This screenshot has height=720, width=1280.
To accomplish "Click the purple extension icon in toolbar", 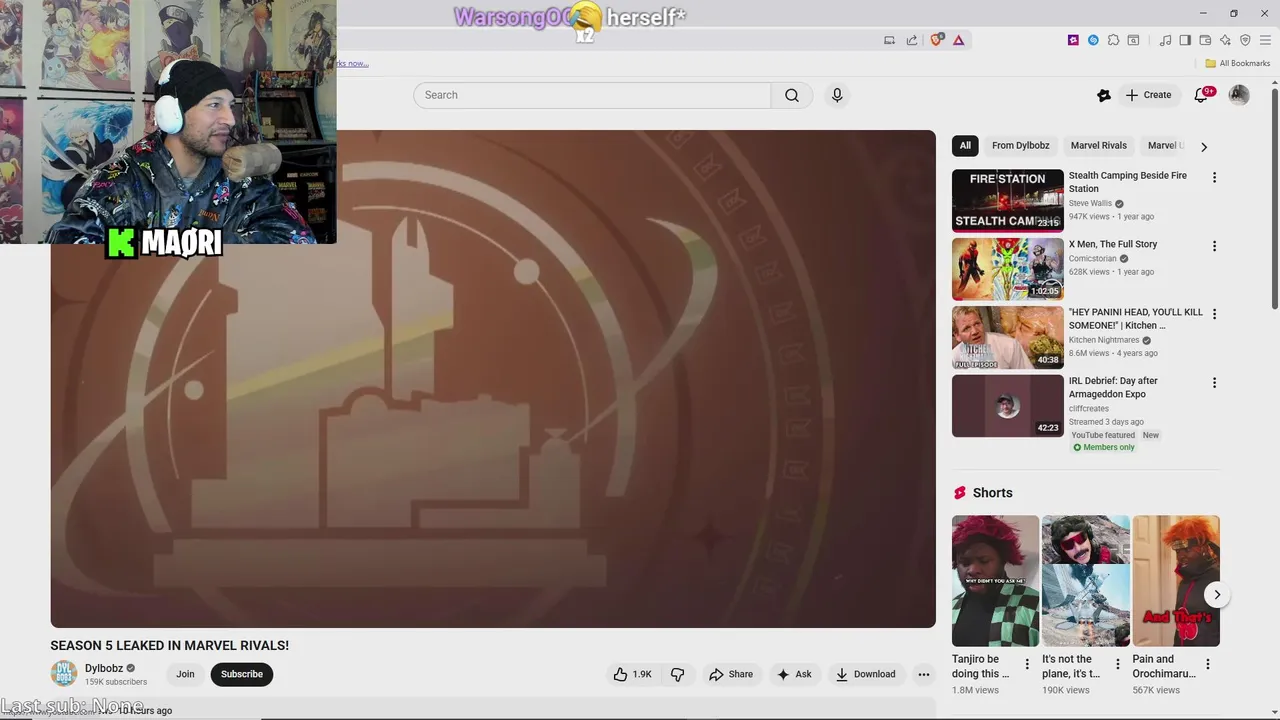I will click(x=1073, y=40).
